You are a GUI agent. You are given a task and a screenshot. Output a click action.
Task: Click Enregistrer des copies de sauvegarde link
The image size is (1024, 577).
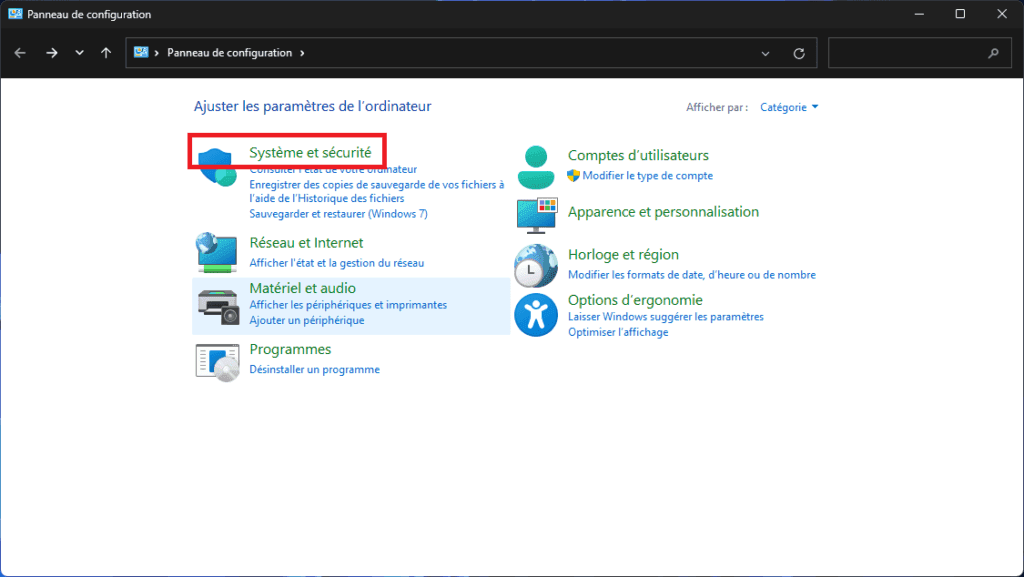377,191
